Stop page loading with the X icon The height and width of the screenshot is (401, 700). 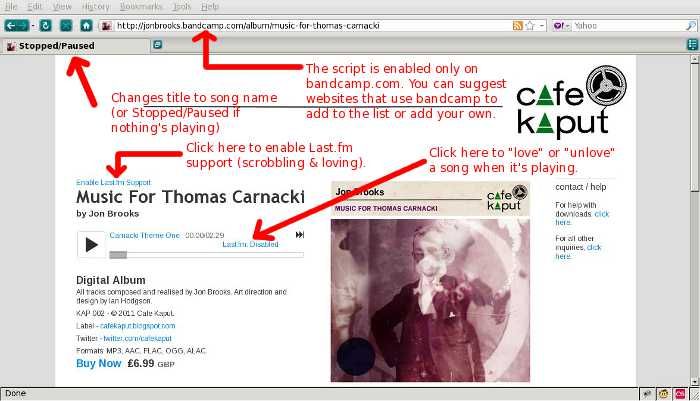pyautogui.click(x=66, y=25)
